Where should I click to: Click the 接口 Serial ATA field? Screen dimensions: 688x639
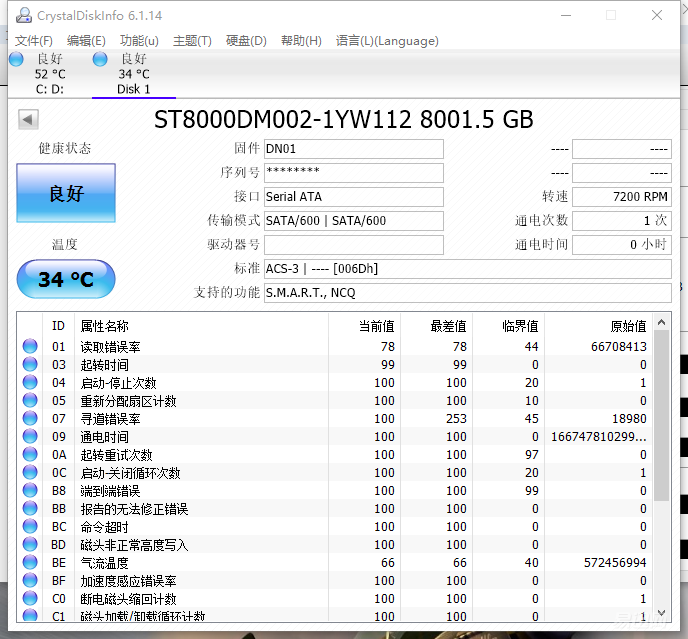(354, 197)
